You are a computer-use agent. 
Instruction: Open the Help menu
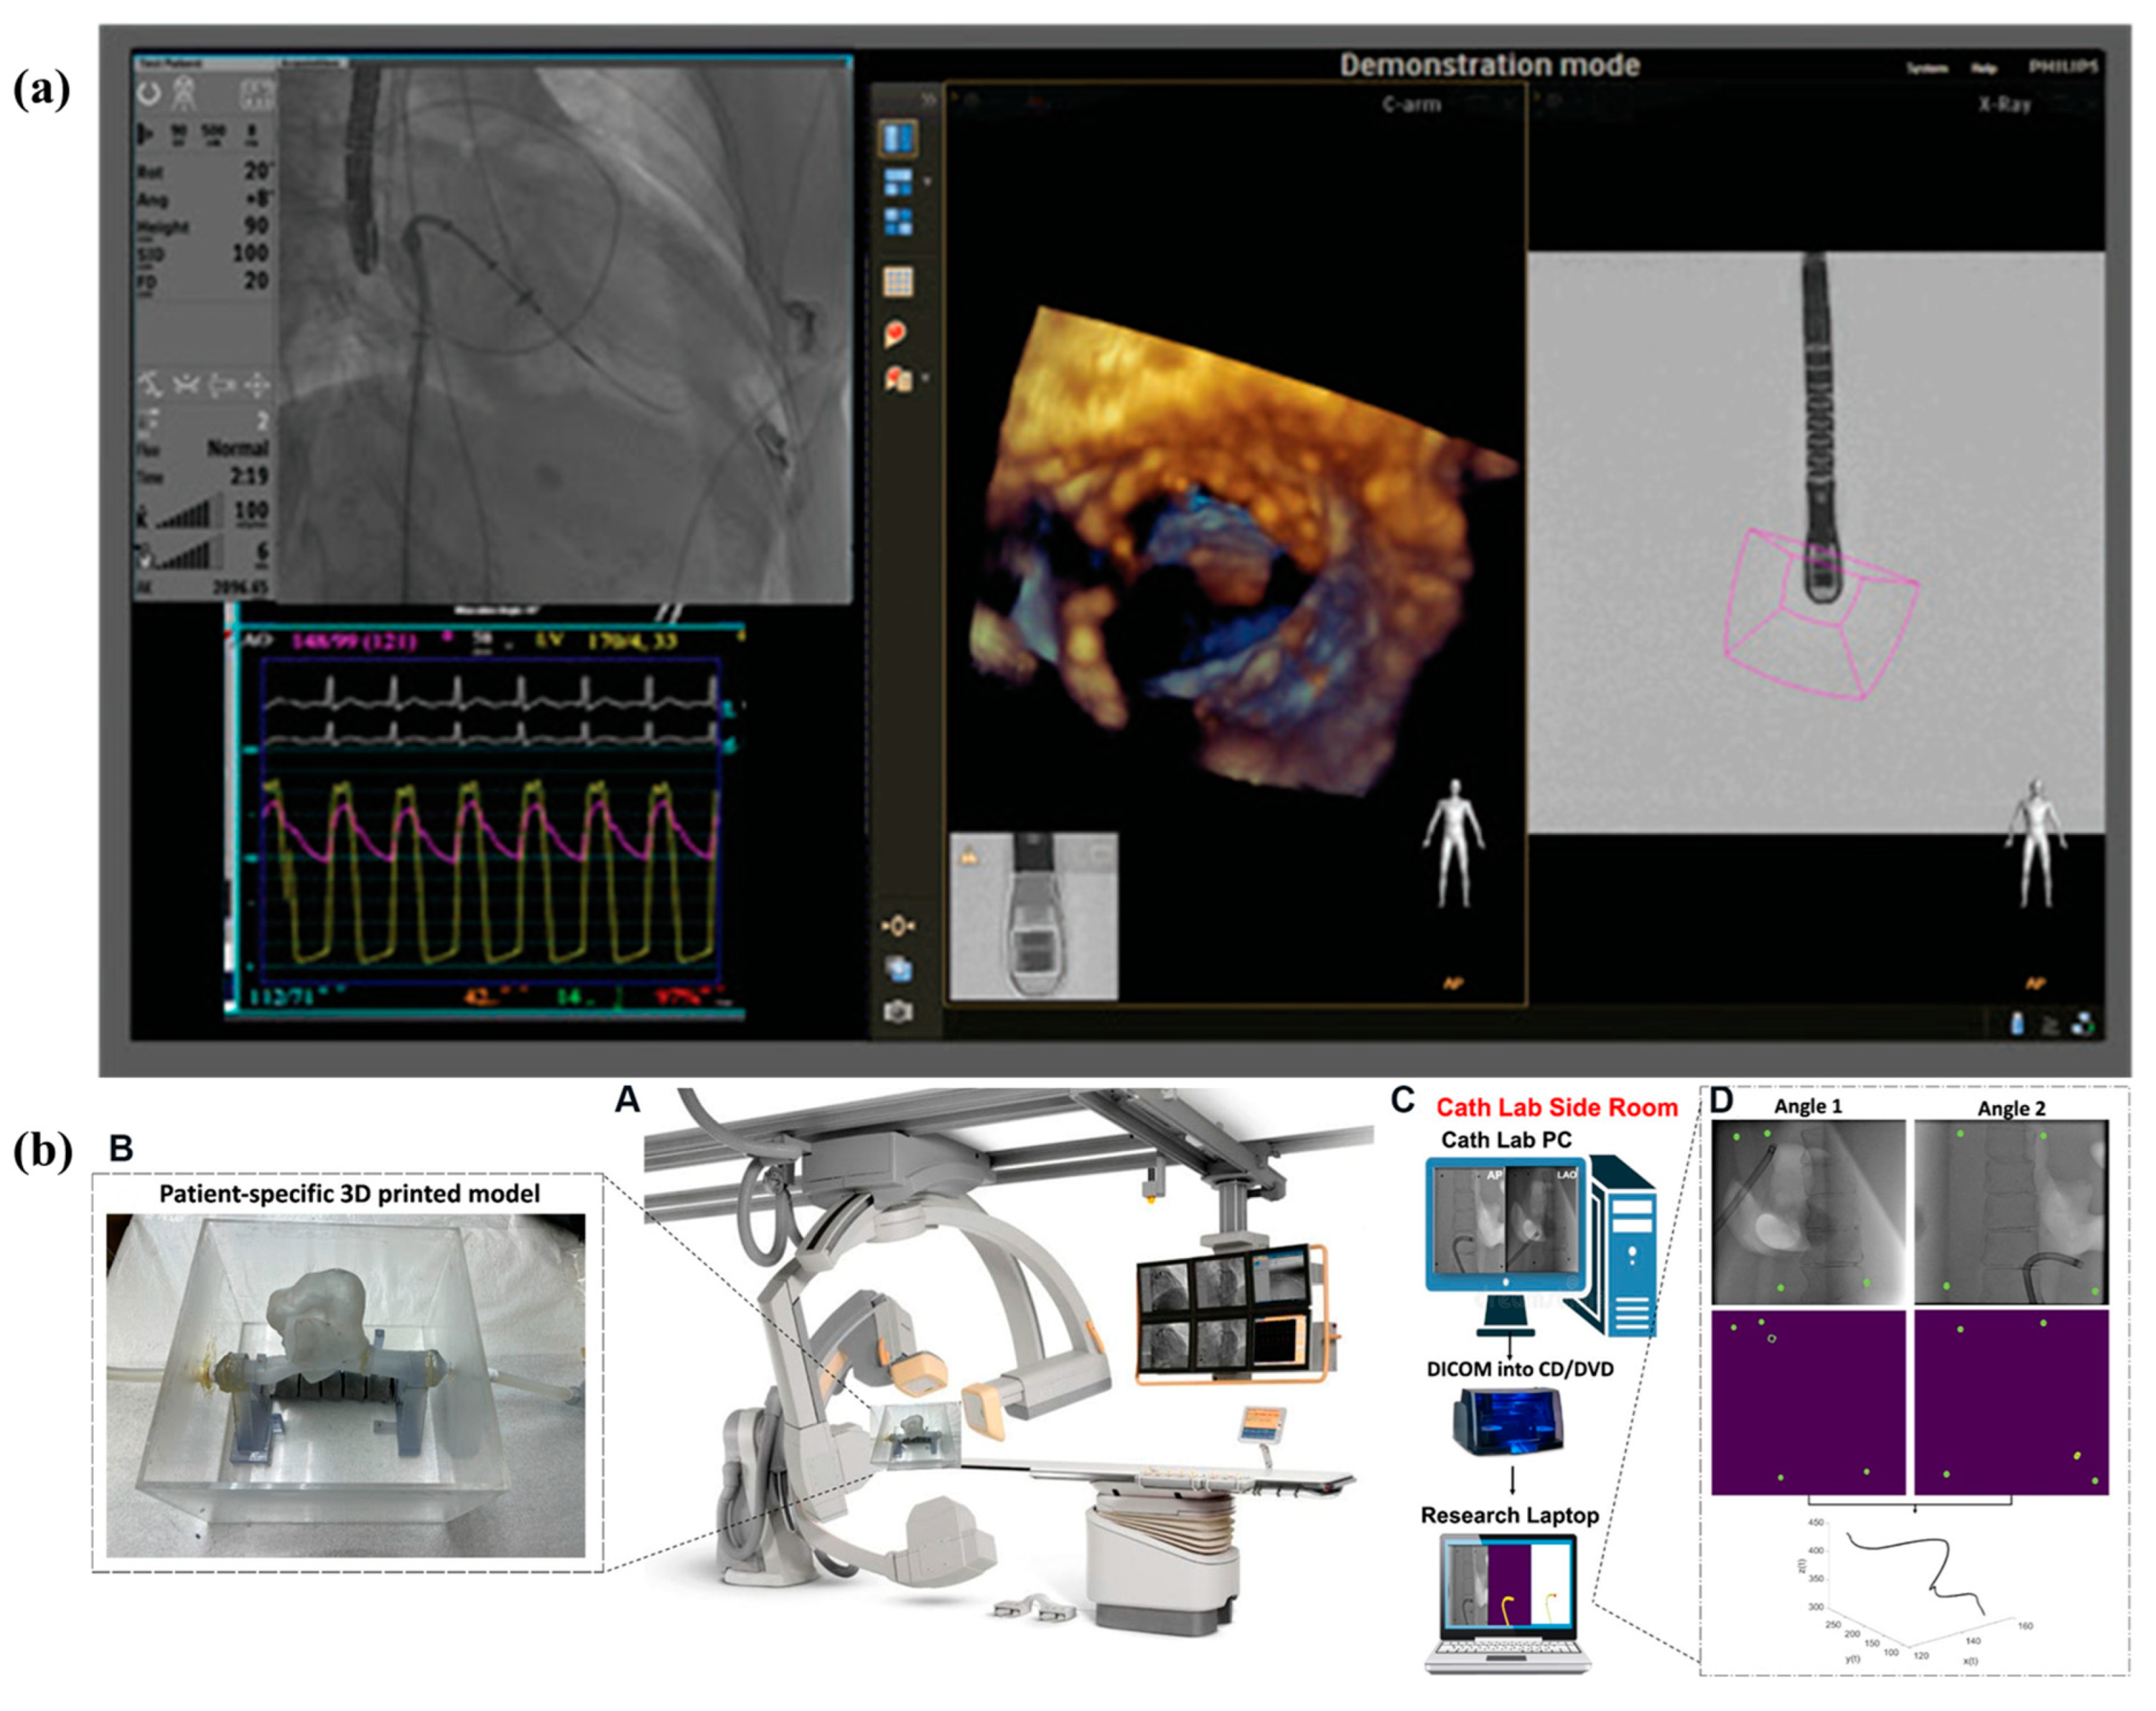point(1984,68)
